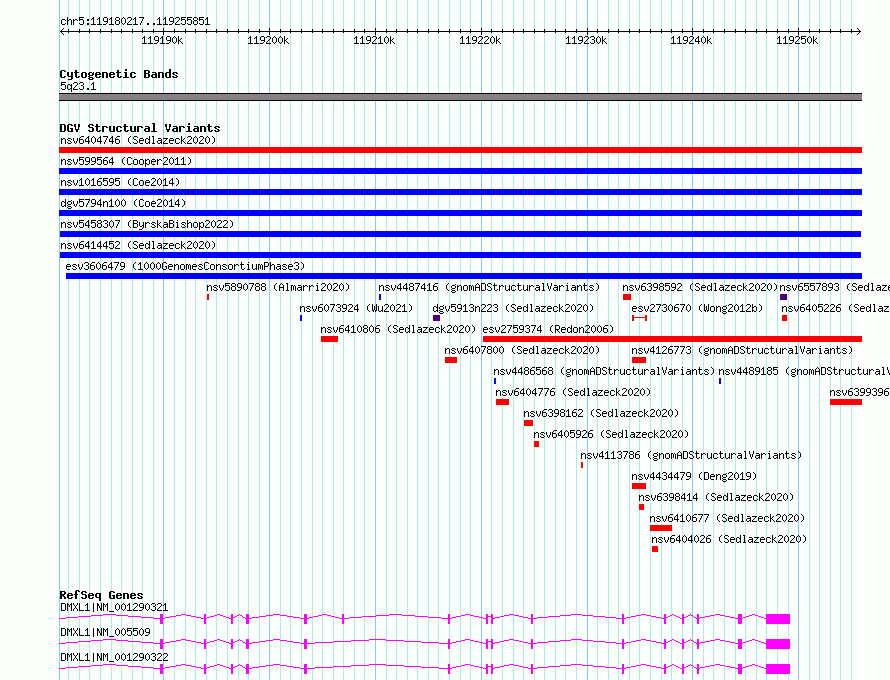The image size is (890, 680).
Task: Click the blue nsv4489185 variant marker
Action: [720, 381]
